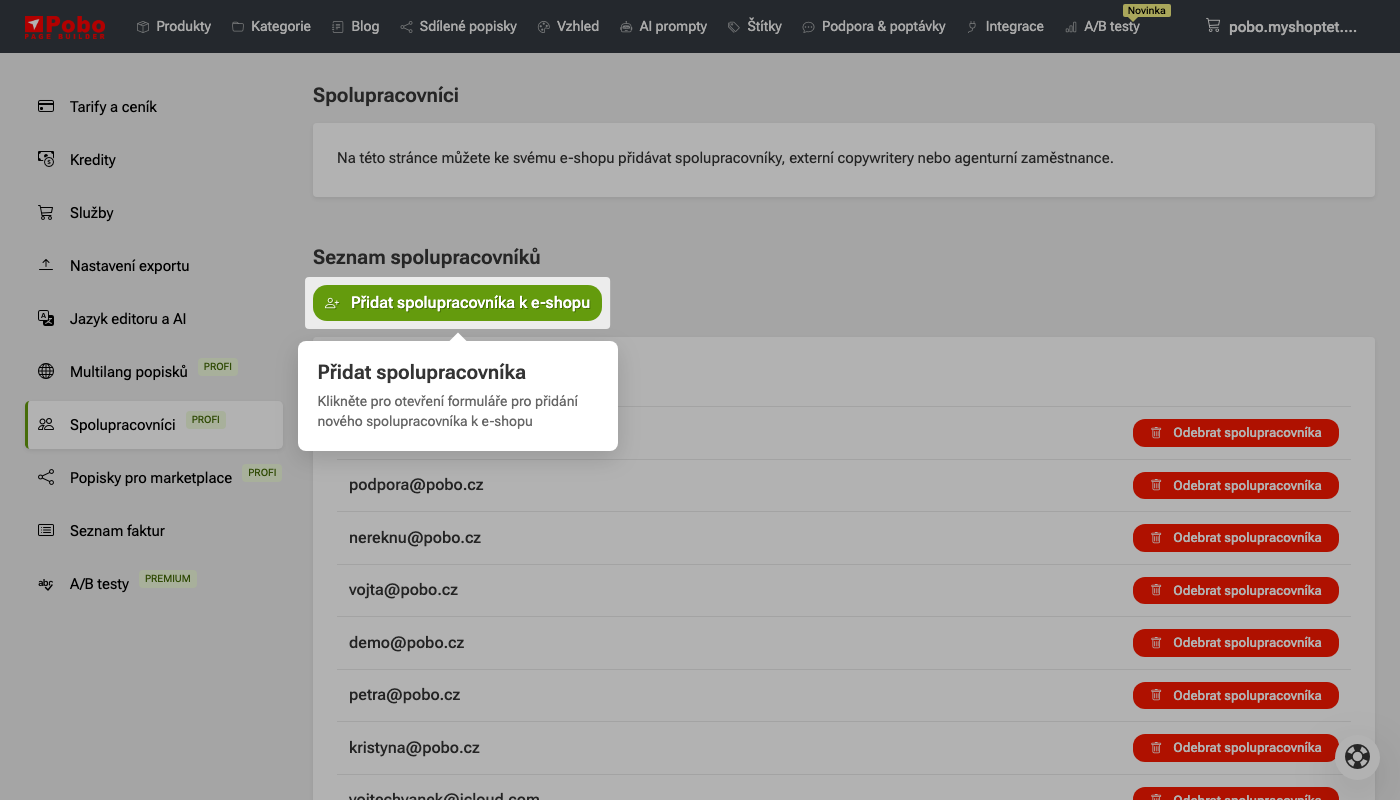Click the list icon beside Seznam faktur
The width and height of the screenshot is (1400, 800).
46,531
